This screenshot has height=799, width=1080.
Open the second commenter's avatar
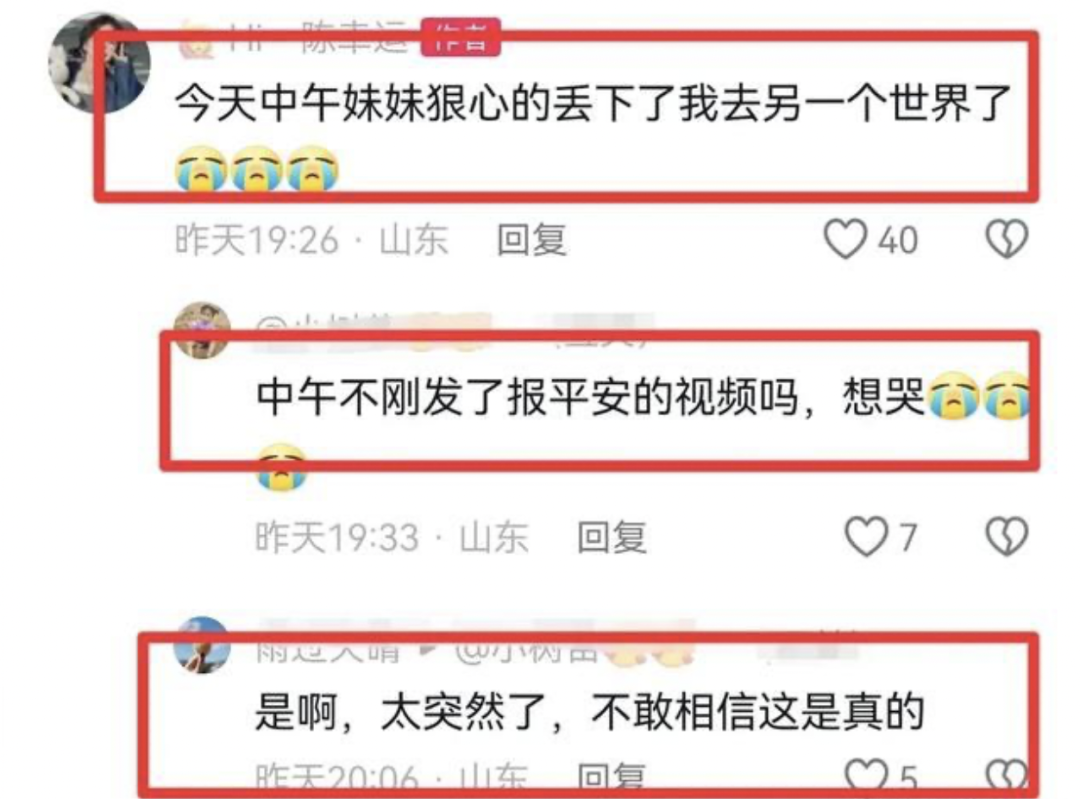[202, 331]
